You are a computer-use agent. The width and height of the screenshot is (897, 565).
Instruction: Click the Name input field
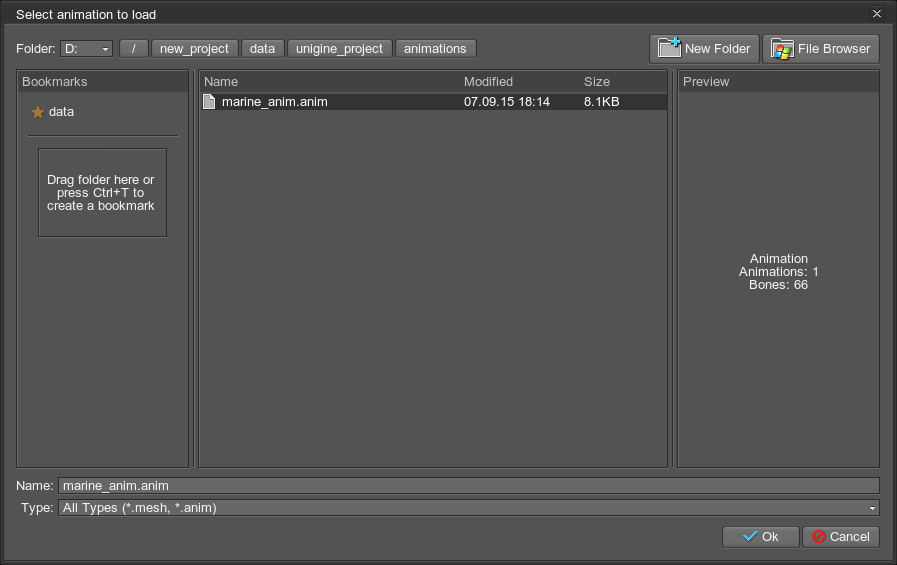(x=468, y=486)
